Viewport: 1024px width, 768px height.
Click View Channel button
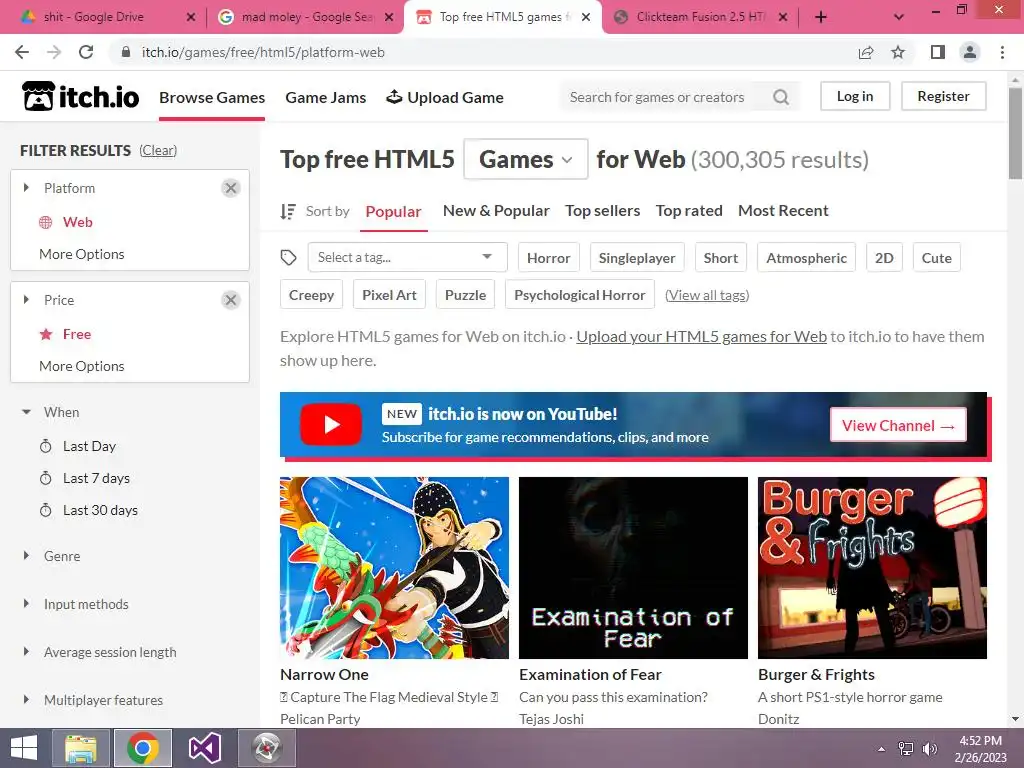click(x=898, y=425)
